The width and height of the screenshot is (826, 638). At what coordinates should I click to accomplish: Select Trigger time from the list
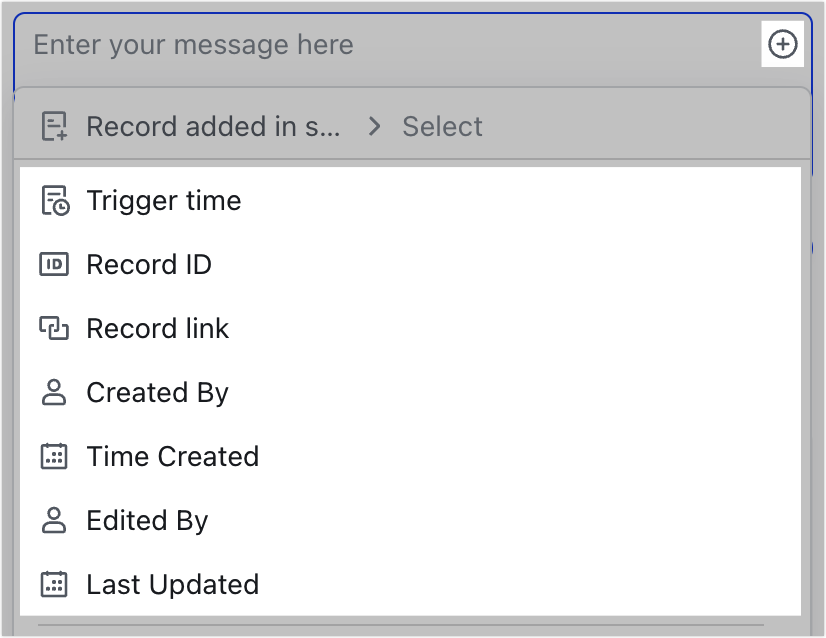(164, 200)
